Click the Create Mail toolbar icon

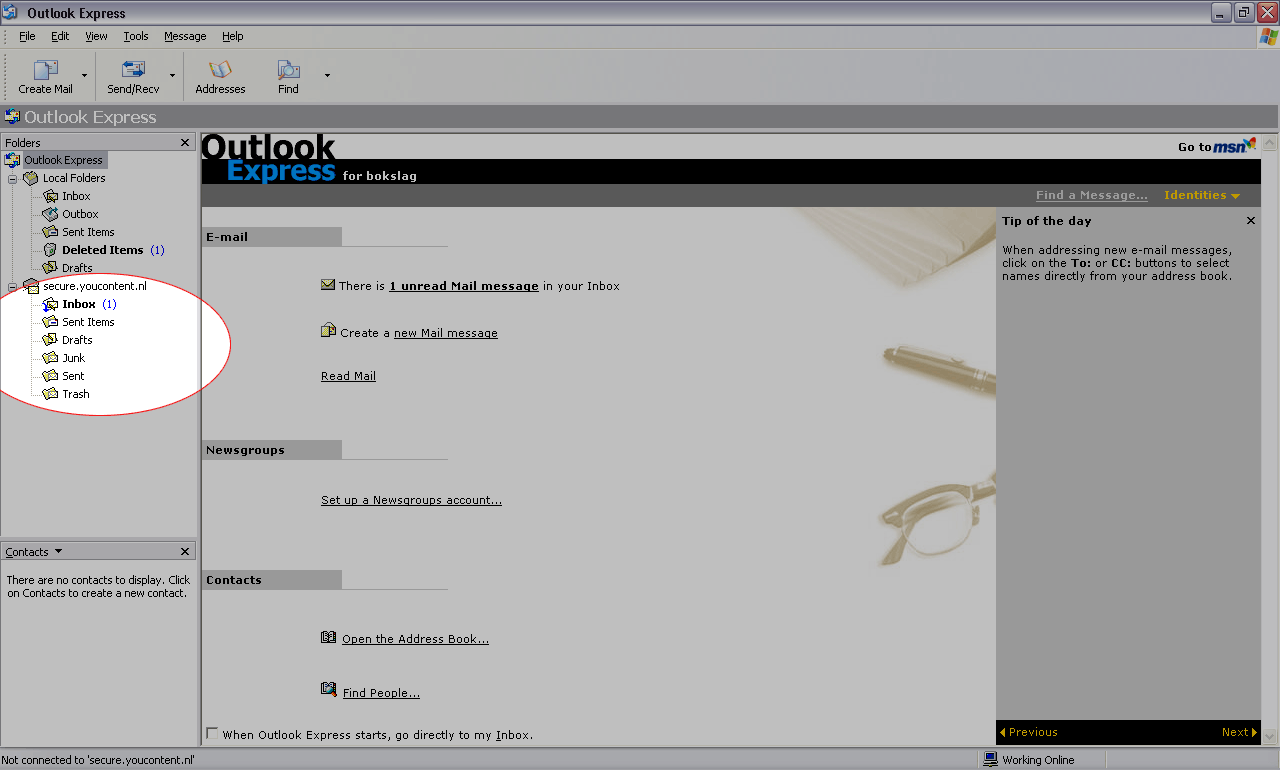[x=45, y=71]
